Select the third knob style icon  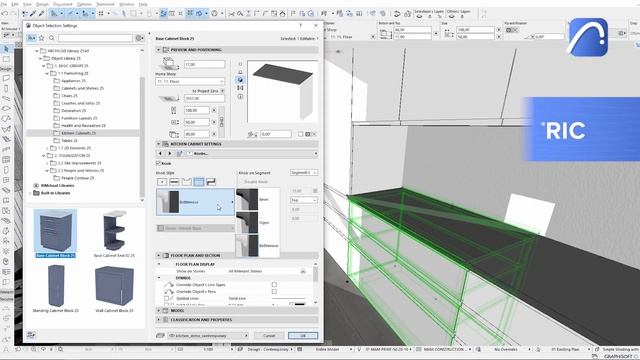point(187,182)
